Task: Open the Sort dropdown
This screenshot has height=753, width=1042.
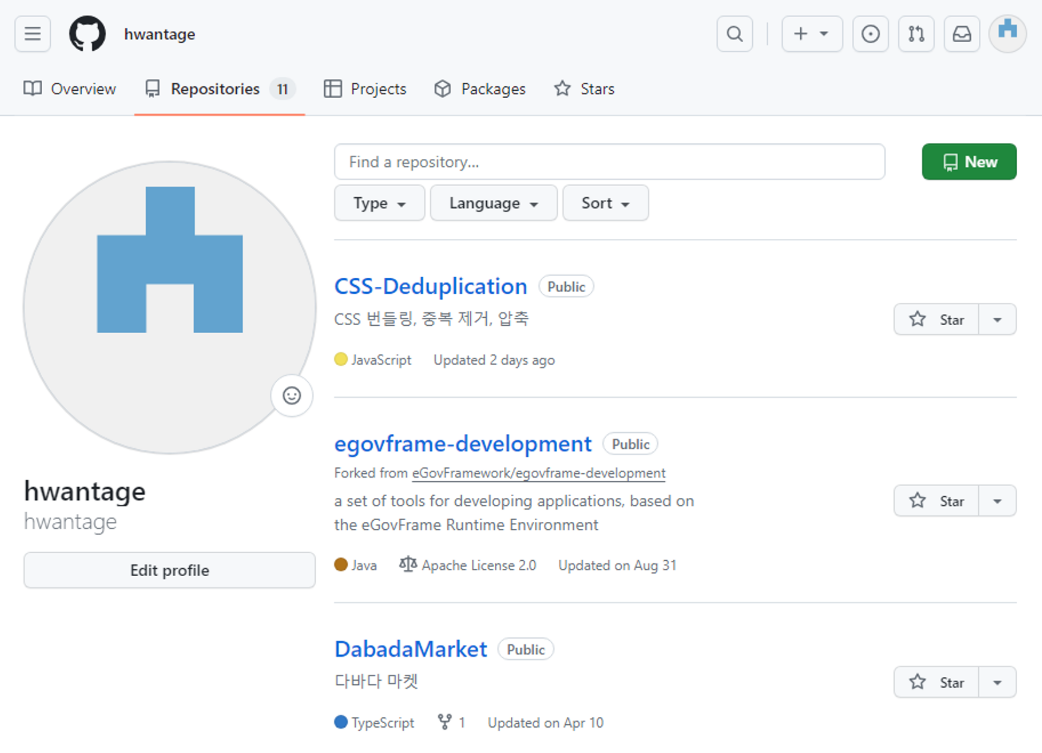Action: coord(605,203)
